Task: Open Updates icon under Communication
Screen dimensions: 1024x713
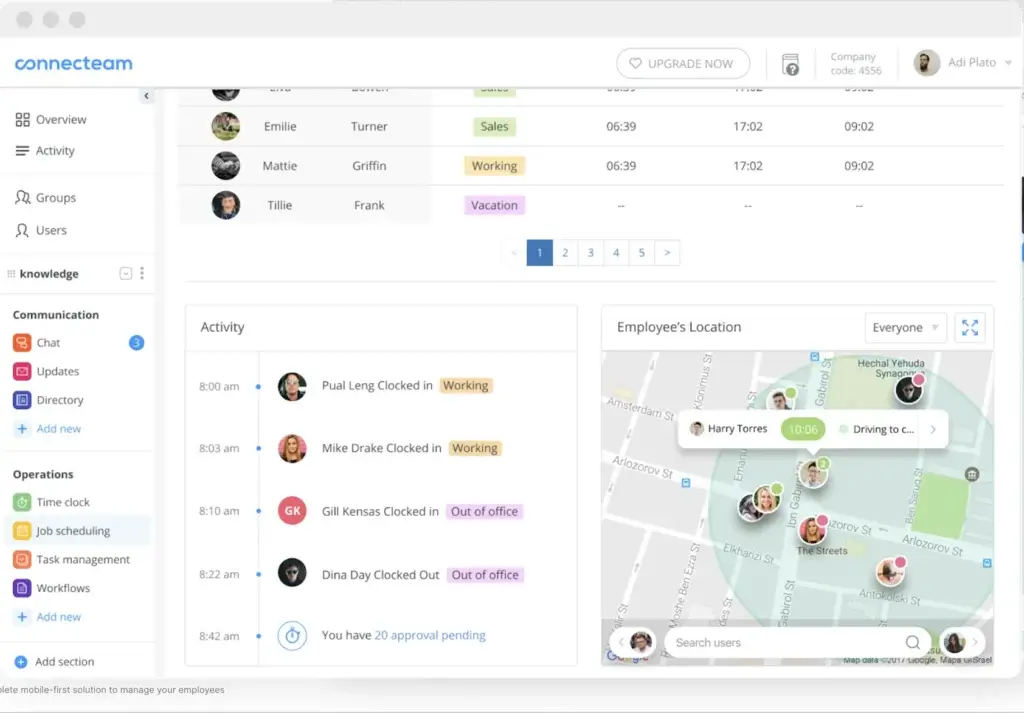Action: click(x=22, y=372)
